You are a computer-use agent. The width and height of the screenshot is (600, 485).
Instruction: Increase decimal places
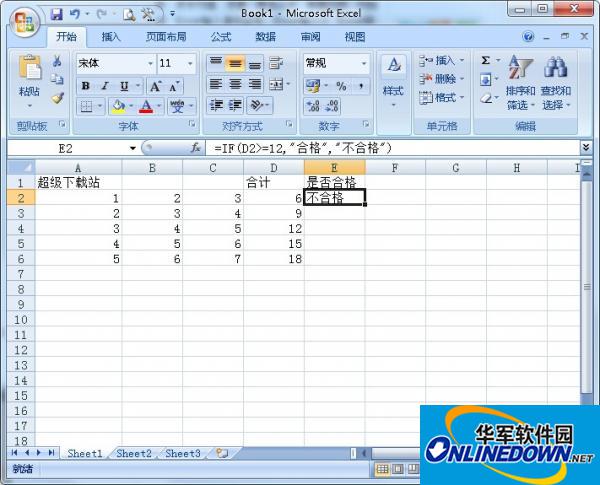tap(313, 106)
